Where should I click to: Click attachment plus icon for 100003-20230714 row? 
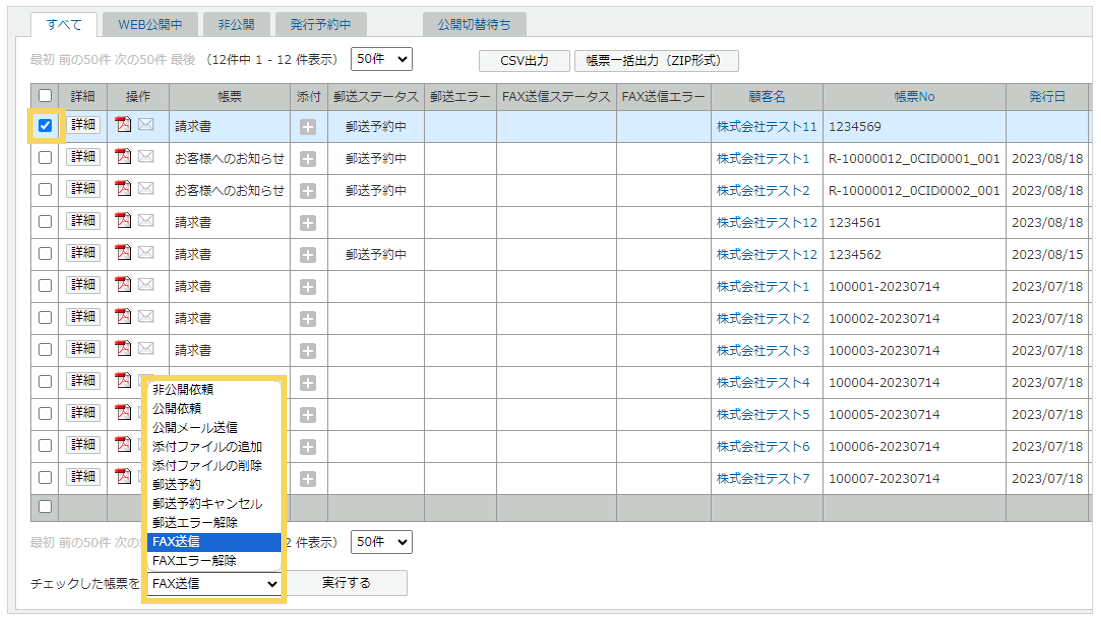[308, 351]
